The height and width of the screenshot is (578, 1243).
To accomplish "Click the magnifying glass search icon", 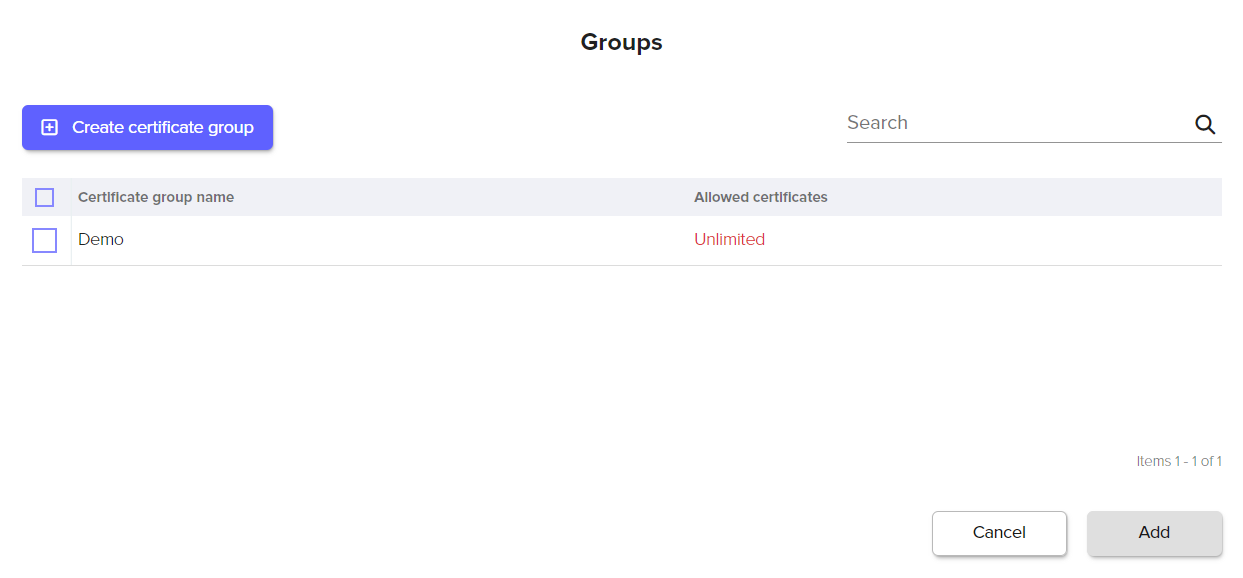I will tap(1205, 124).
